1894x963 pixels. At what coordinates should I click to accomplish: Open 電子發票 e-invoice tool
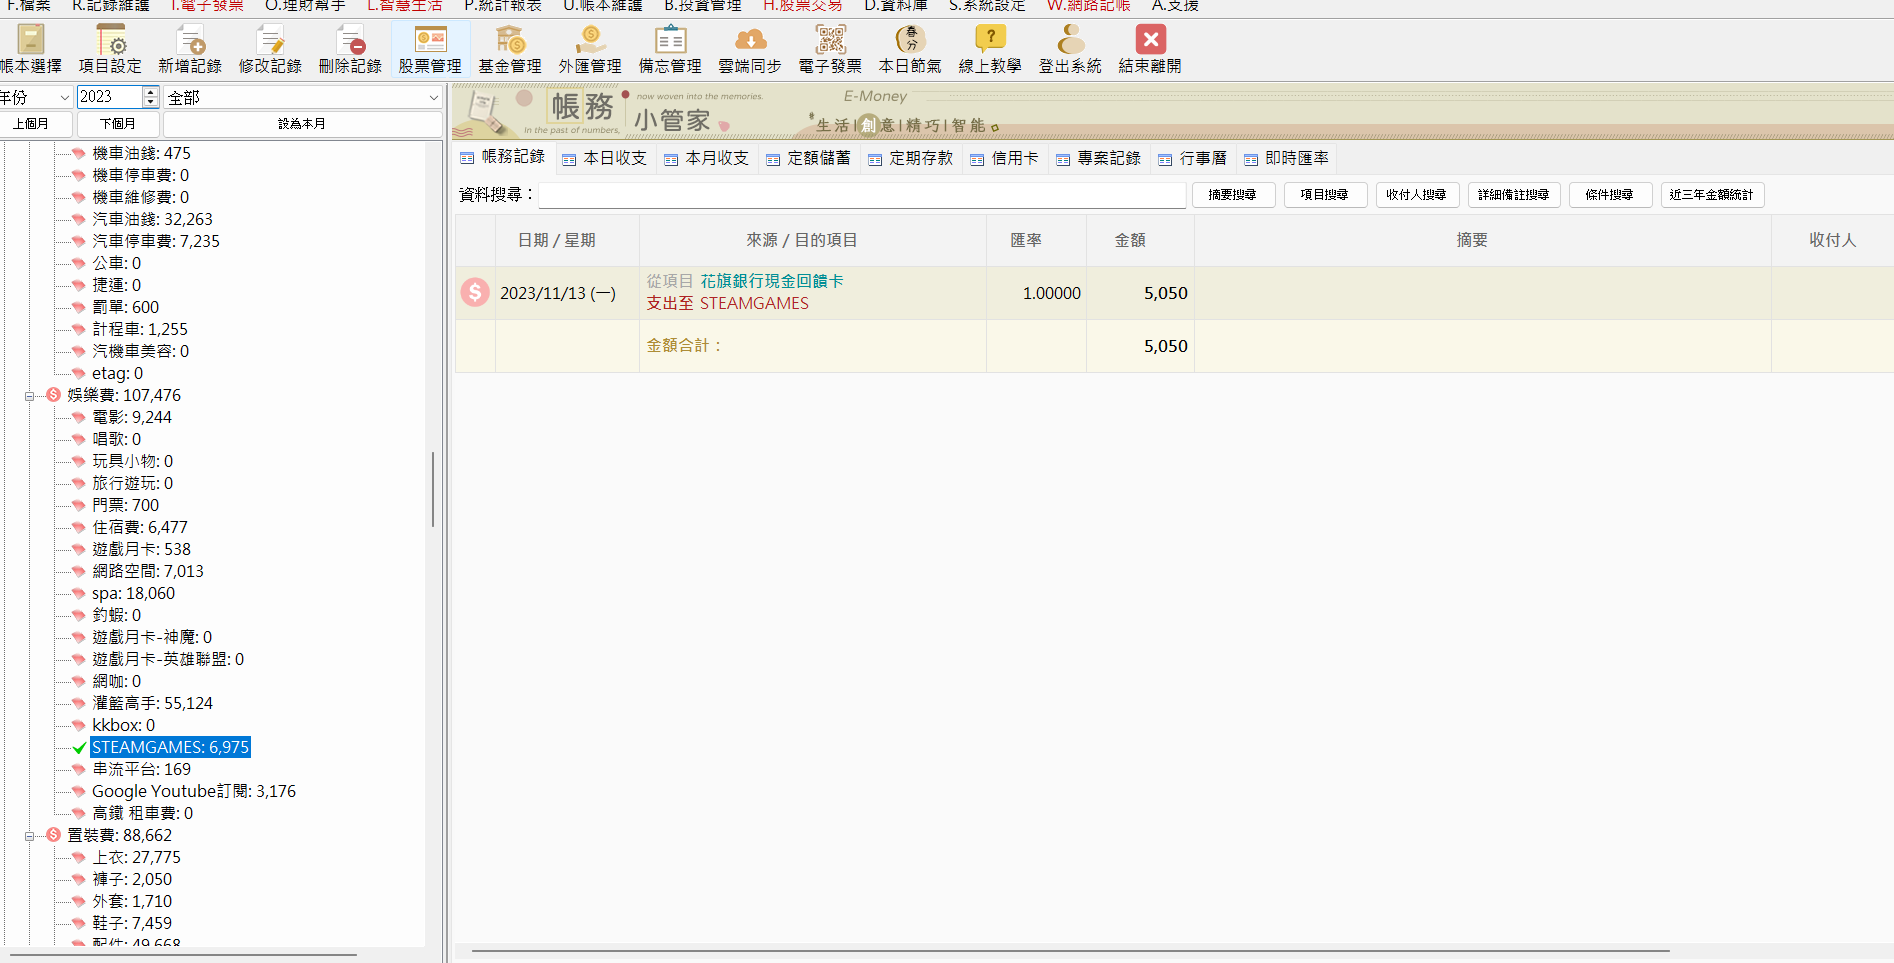830,50
